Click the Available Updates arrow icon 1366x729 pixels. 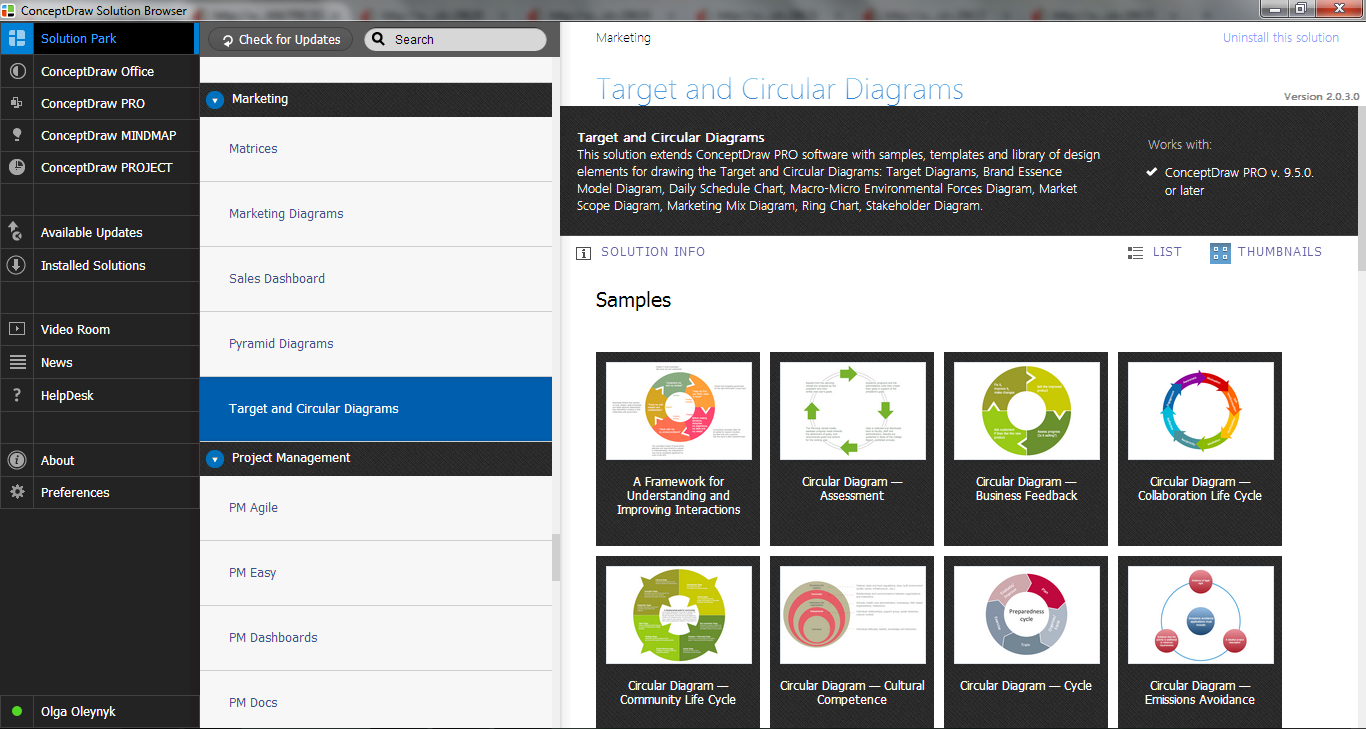pyautogui.click(x=17, y=232)
